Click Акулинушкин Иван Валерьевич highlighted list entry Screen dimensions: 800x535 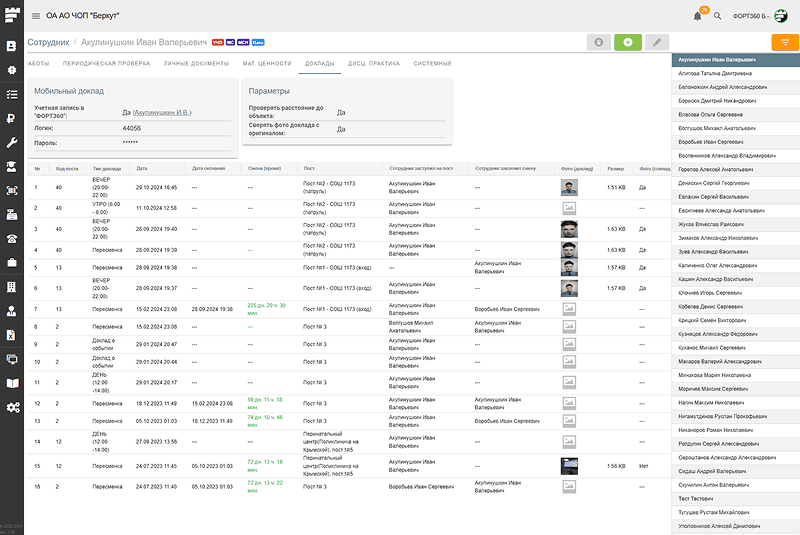coord(736,60)
